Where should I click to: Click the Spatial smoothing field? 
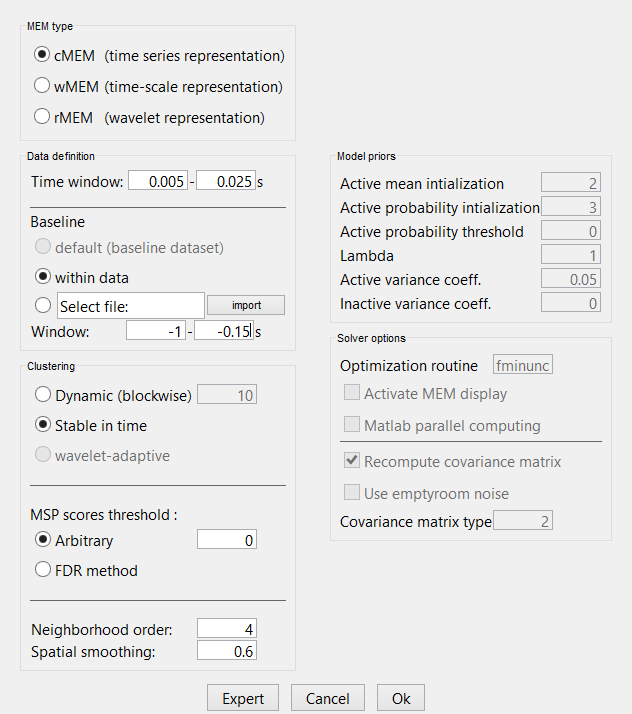click(x=227, y=651)
